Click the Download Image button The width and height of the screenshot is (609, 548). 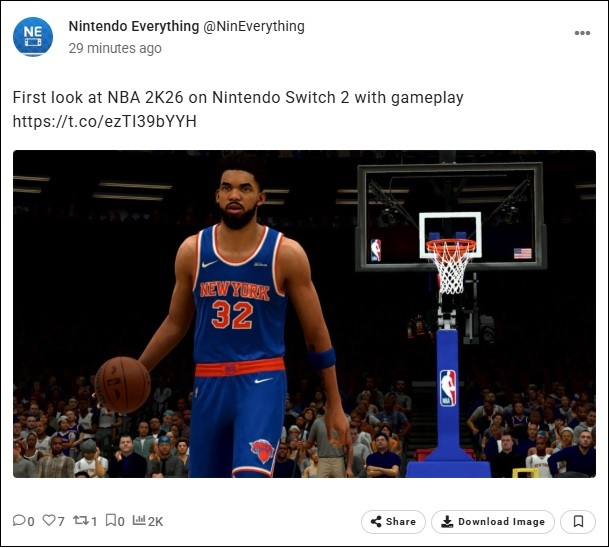[493, 521]
